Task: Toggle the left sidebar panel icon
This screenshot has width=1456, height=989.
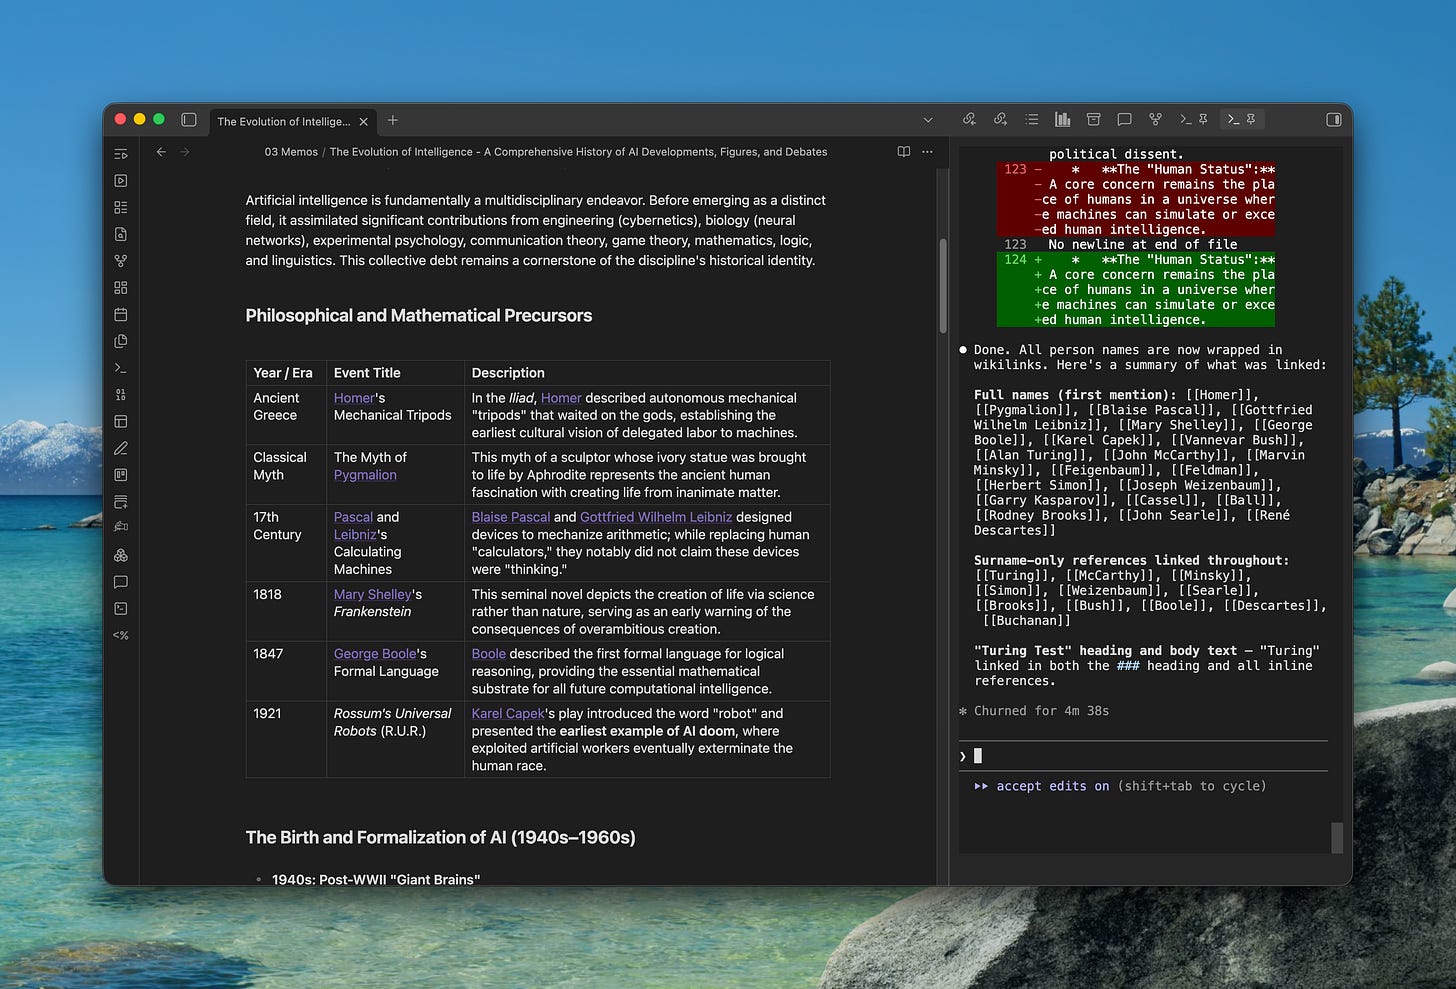Action: click(x=189, y=120)
